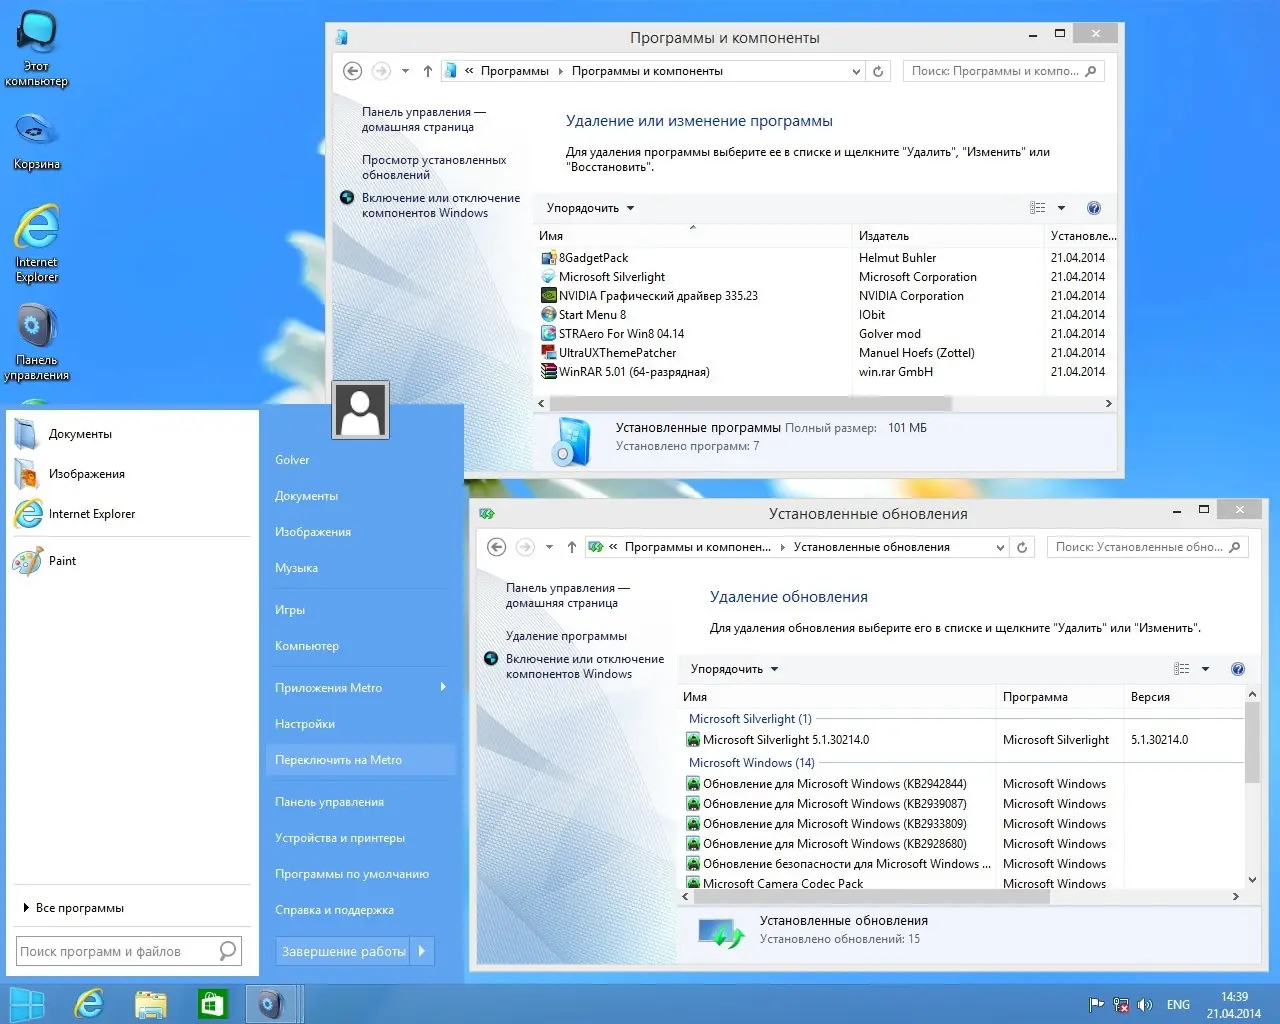The width and height of the screenshot is (1280, 1024).
Task: Open help in Программы и компоненты window
Action: (1094, 208)
